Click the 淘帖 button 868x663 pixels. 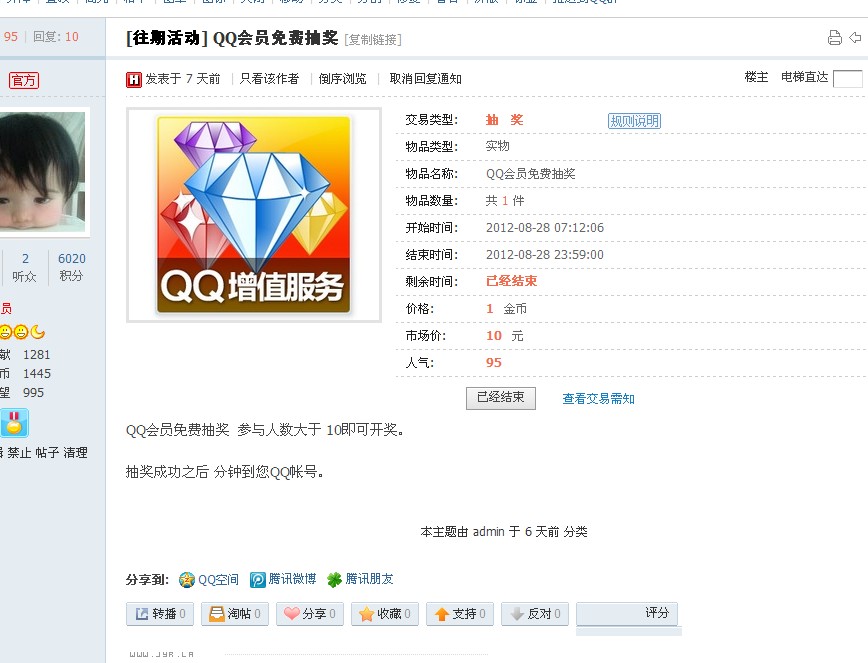pos(235,614)
